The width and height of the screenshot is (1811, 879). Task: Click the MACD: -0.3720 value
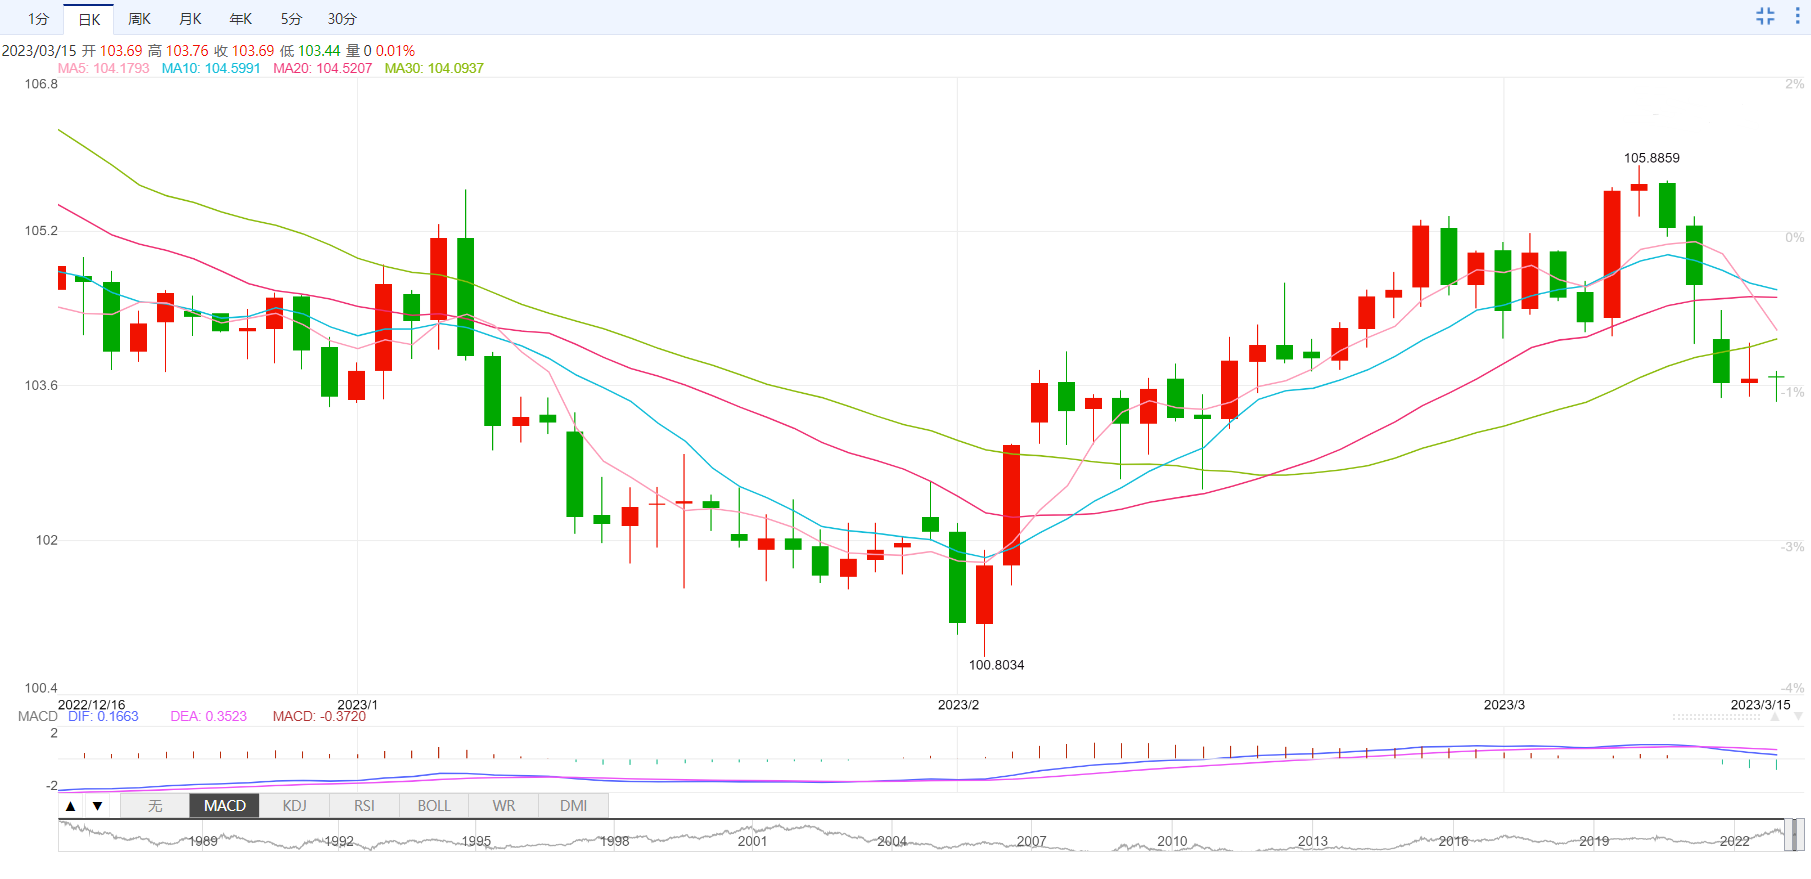point(319,716)
